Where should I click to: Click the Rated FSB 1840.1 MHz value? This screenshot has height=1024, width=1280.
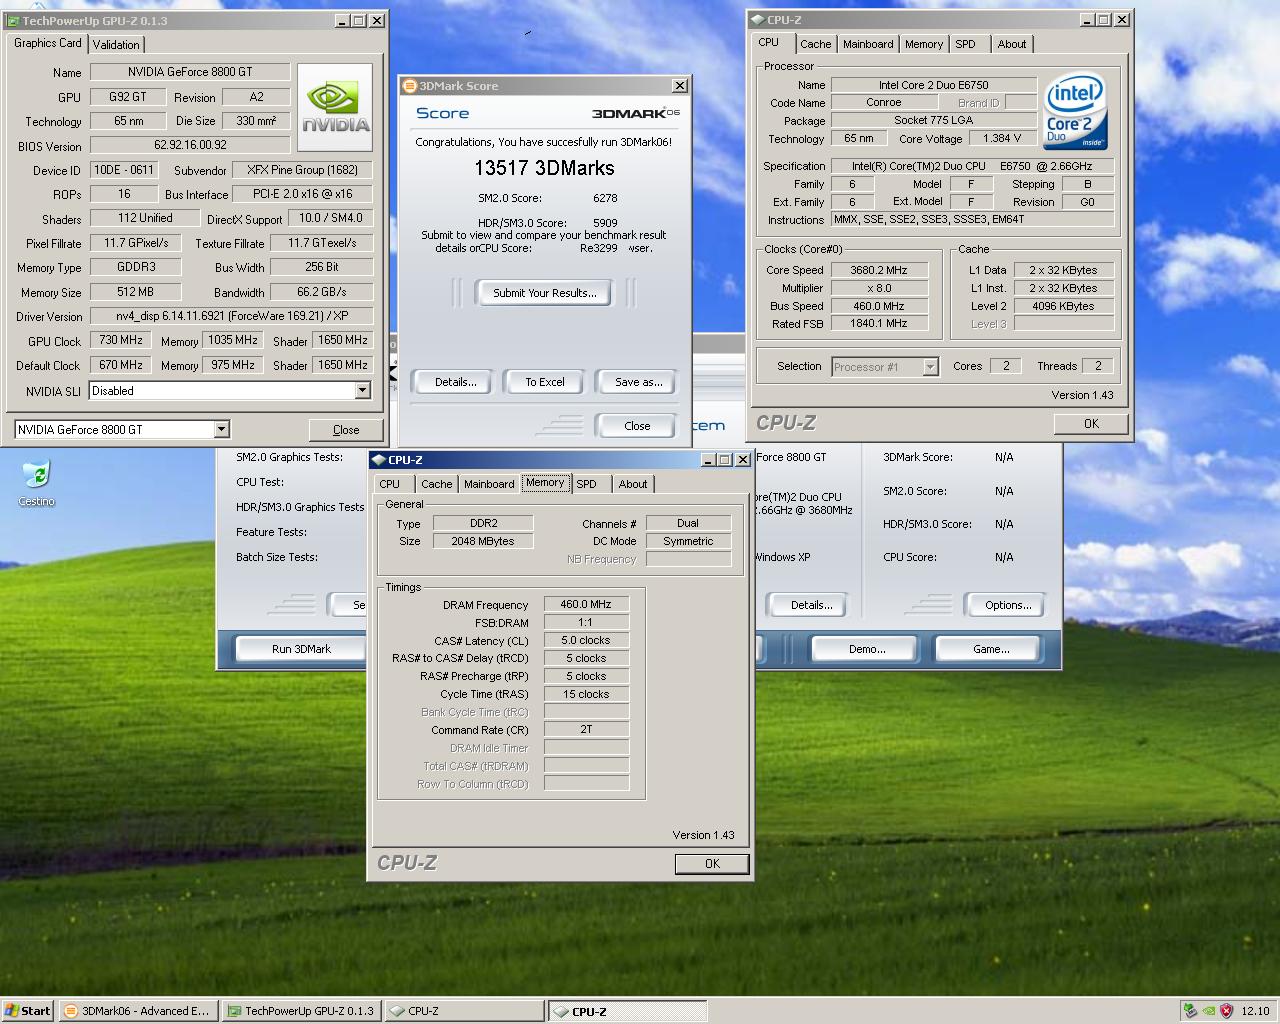click(878, 324)
